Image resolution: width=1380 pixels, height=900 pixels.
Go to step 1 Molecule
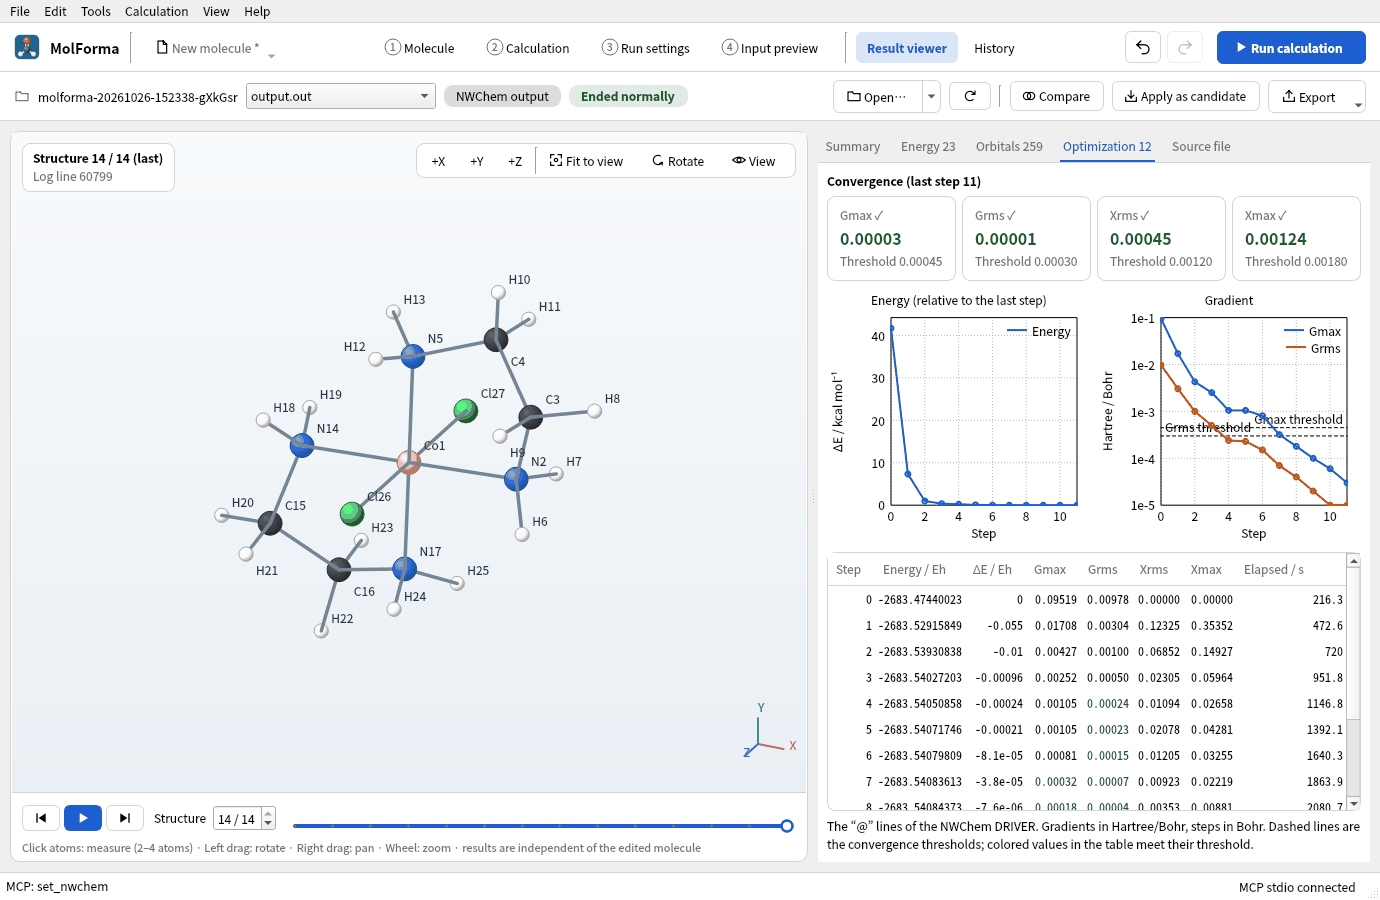click(x=420, y=48)
